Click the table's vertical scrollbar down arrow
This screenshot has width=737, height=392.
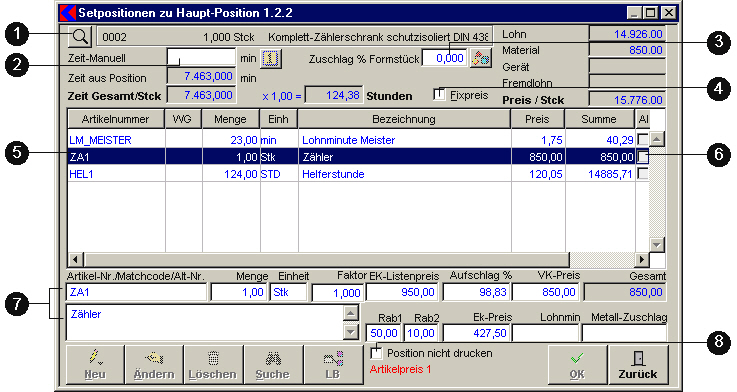tap(656, 244)
